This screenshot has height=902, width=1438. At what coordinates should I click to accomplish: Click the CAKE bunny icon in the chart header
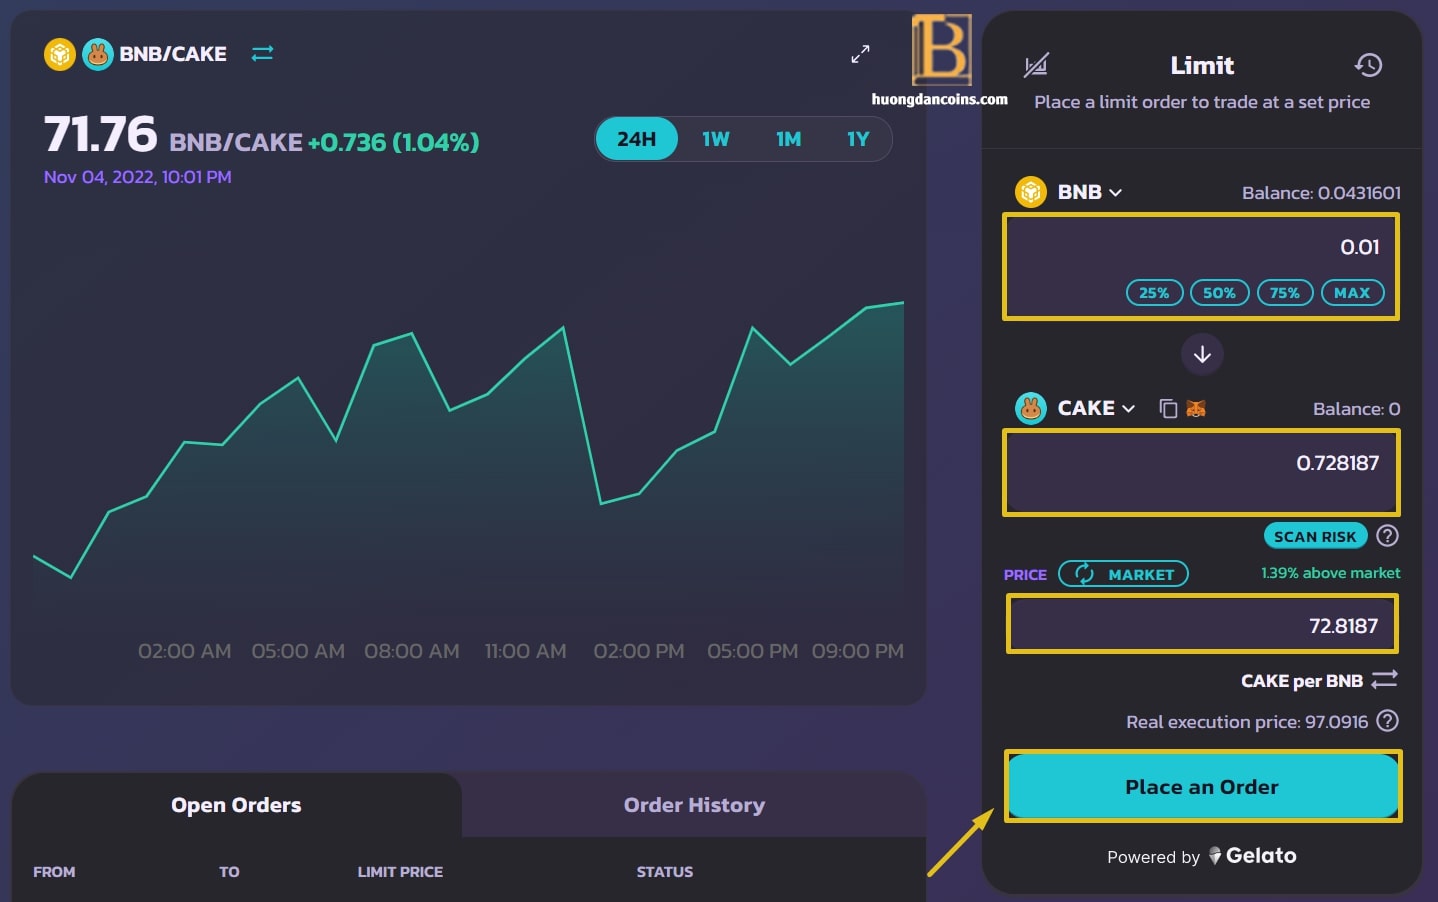(x=97, y=54)
